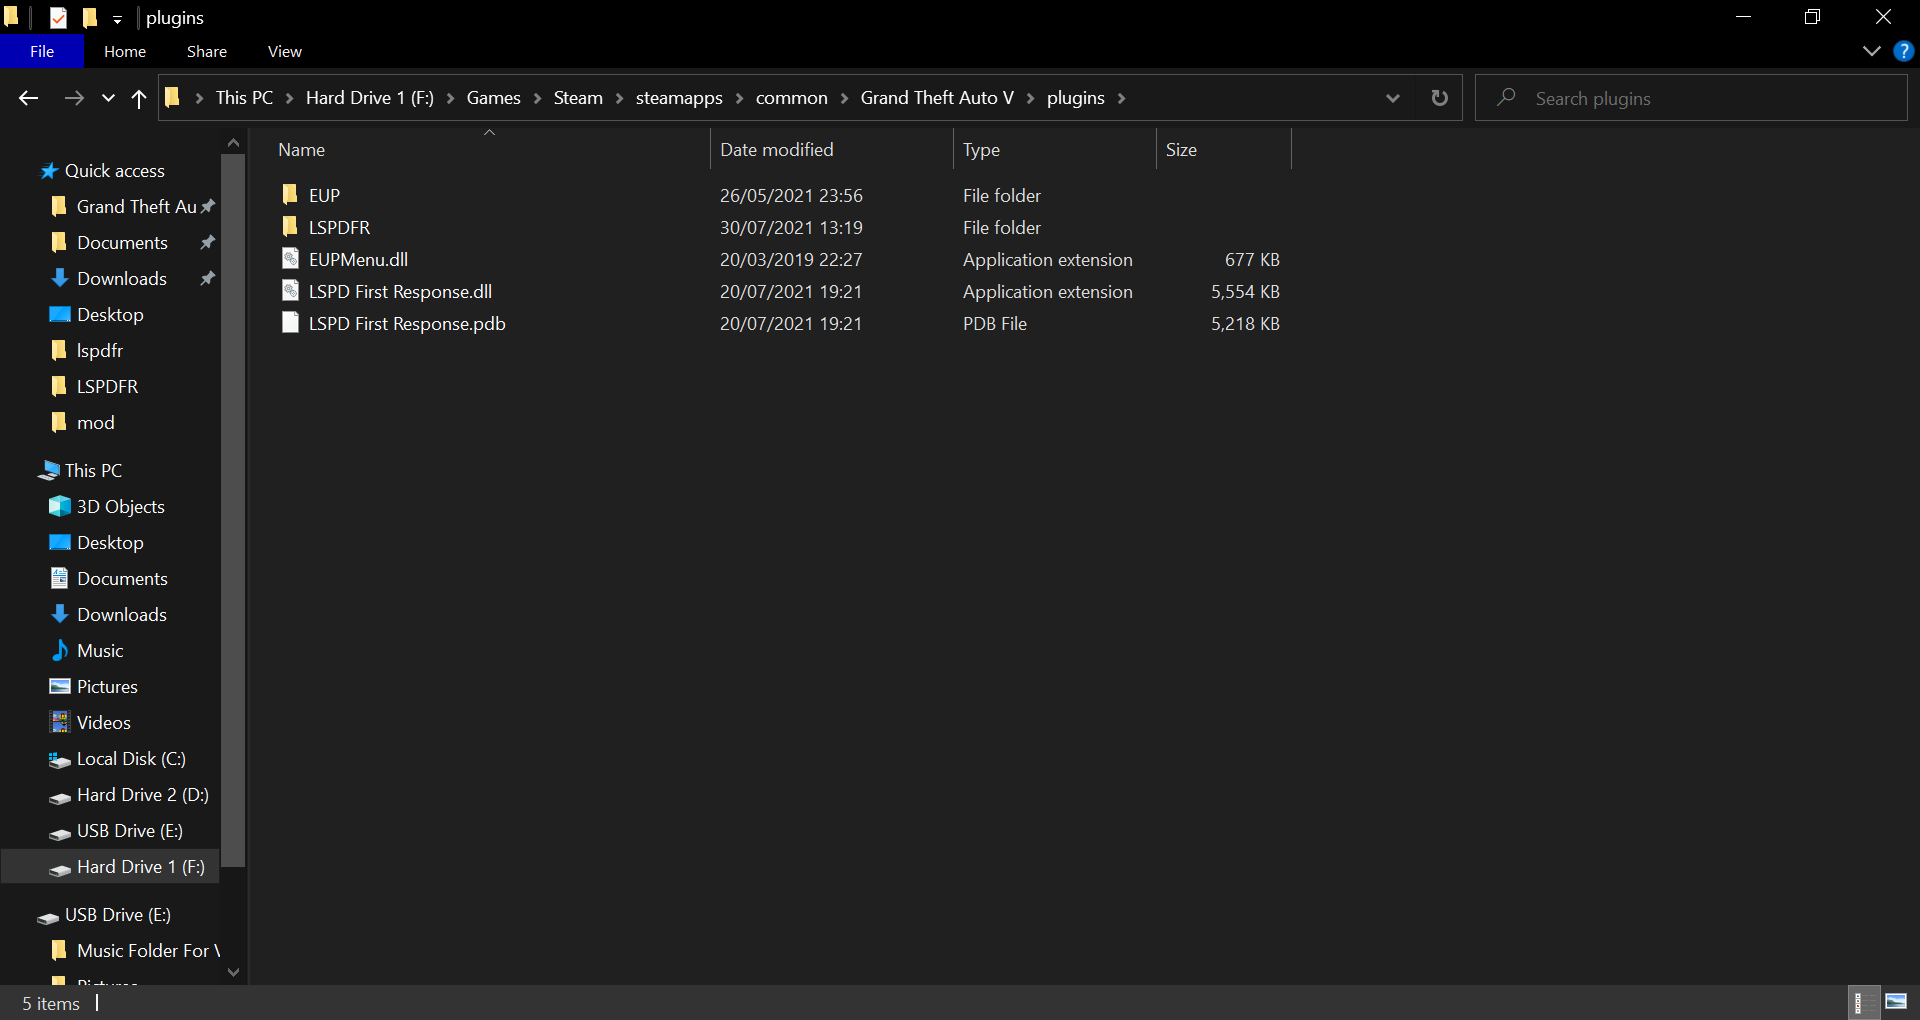Screen dimensions: 1920x1020
Task: Go up one folder level
Action: point(139,98)
